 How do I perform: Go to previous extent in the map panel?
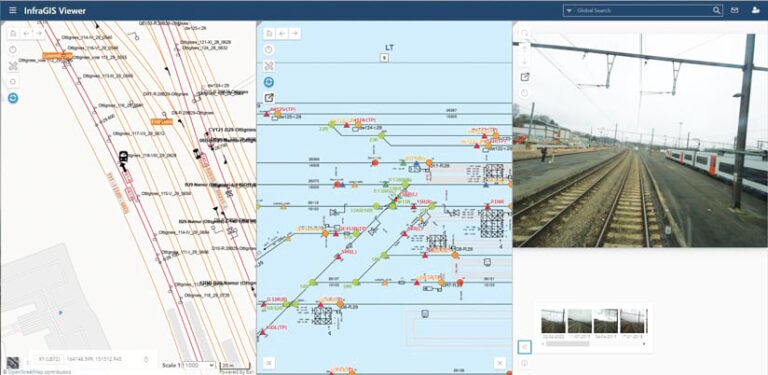[26, 33]
